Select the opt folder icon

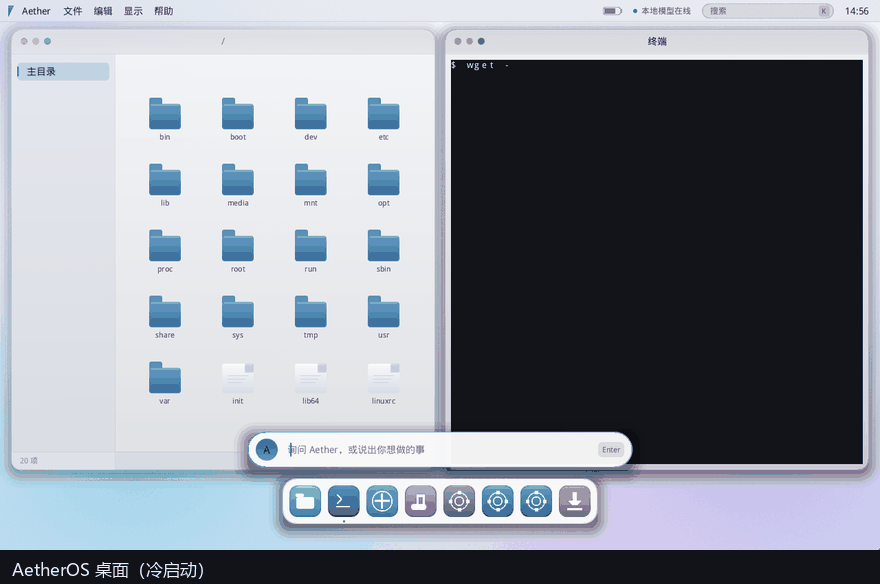pos(383,180)
